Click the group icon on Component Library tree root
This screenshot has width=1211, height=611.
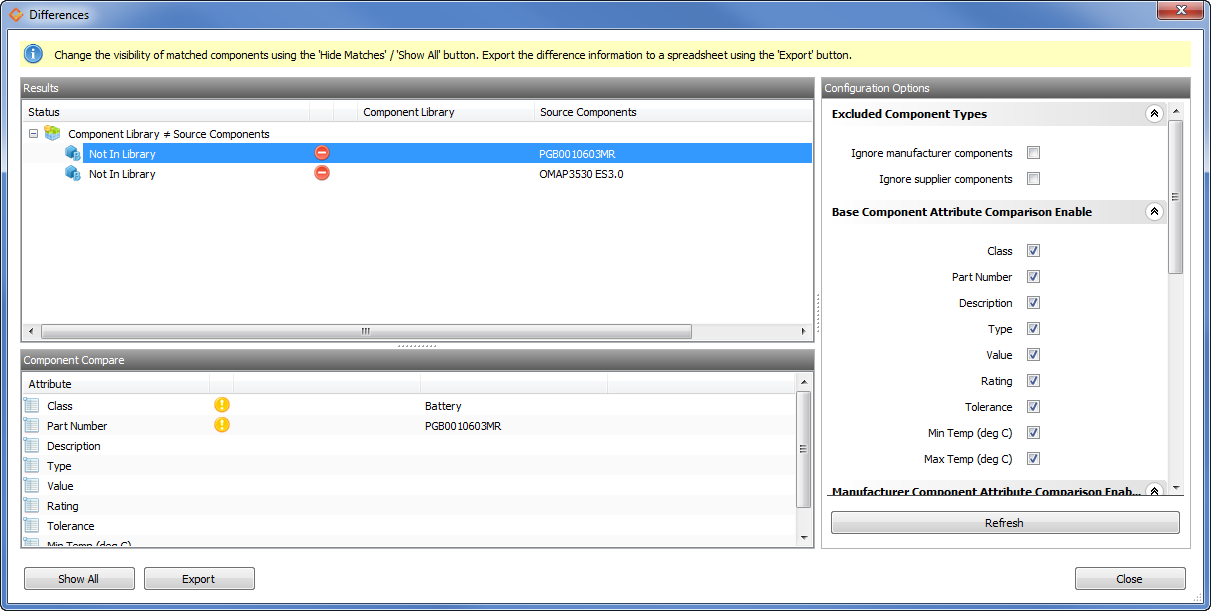coord(52,133)
